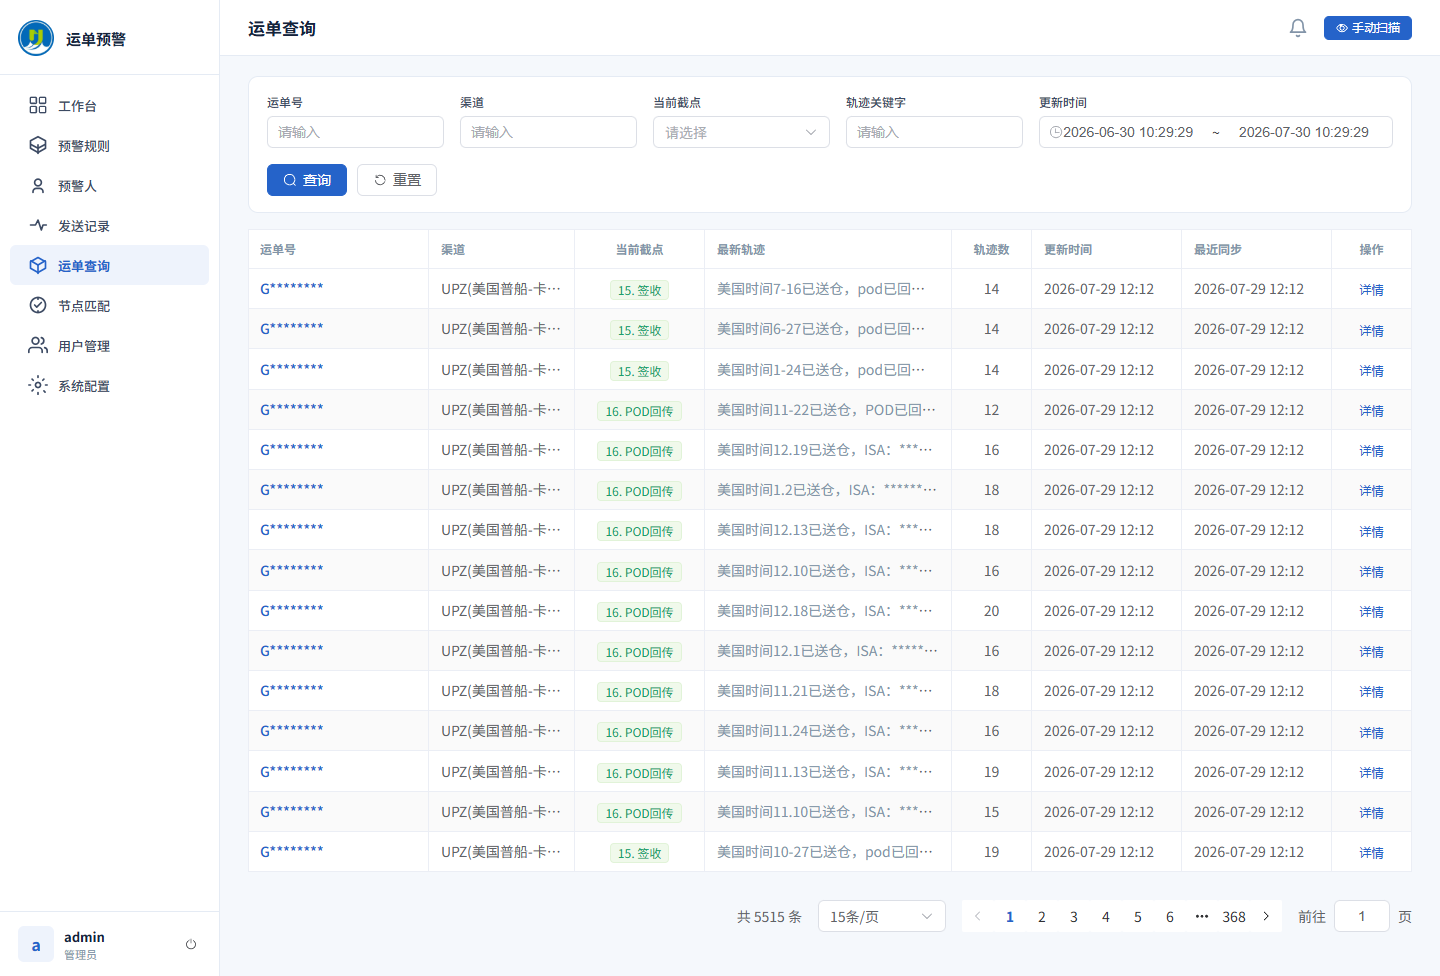Go to page 6
Viewport: 1440px width, 976px height.
coord(1170,916)
